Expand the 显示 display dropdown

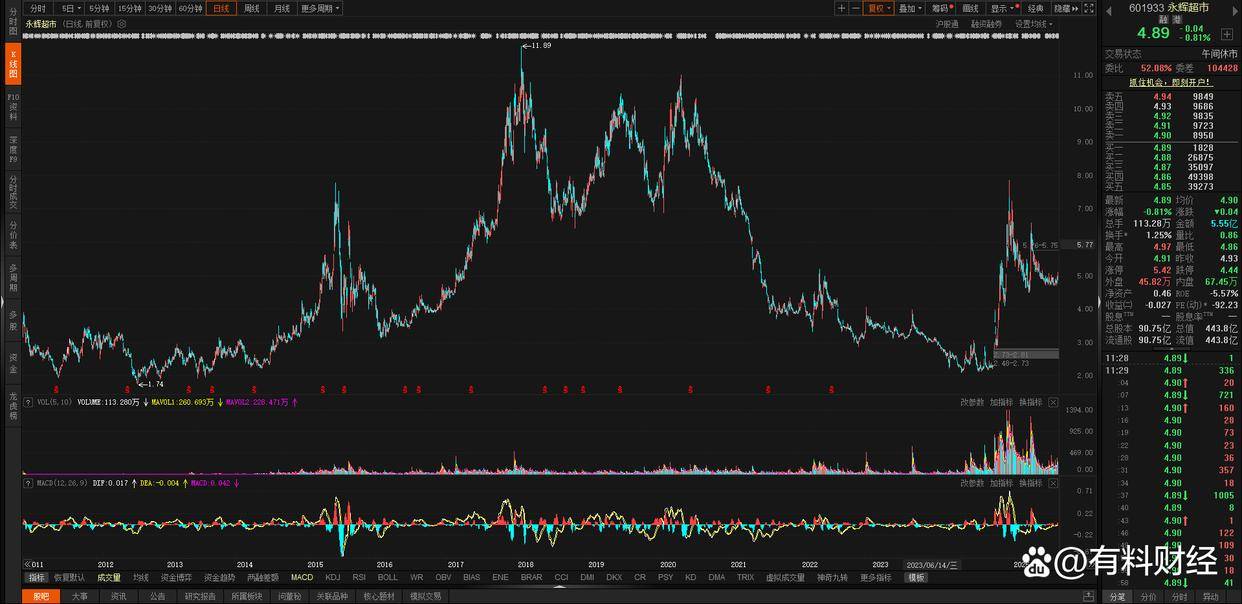tap(1002, 8)
